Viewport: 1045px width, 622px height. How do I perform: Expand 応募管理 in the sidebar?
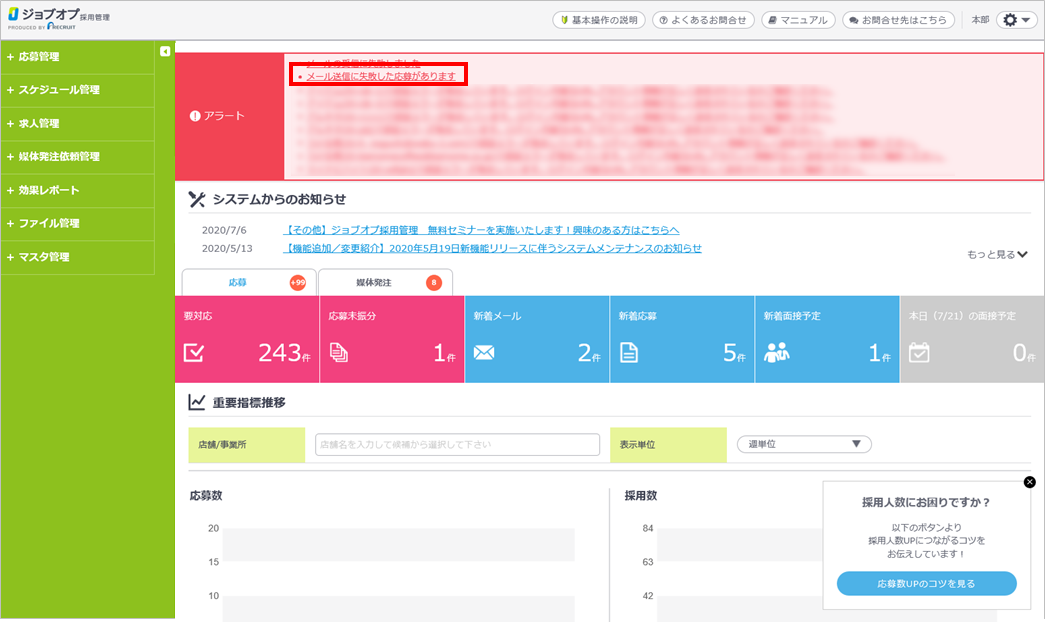coord(77,57)
